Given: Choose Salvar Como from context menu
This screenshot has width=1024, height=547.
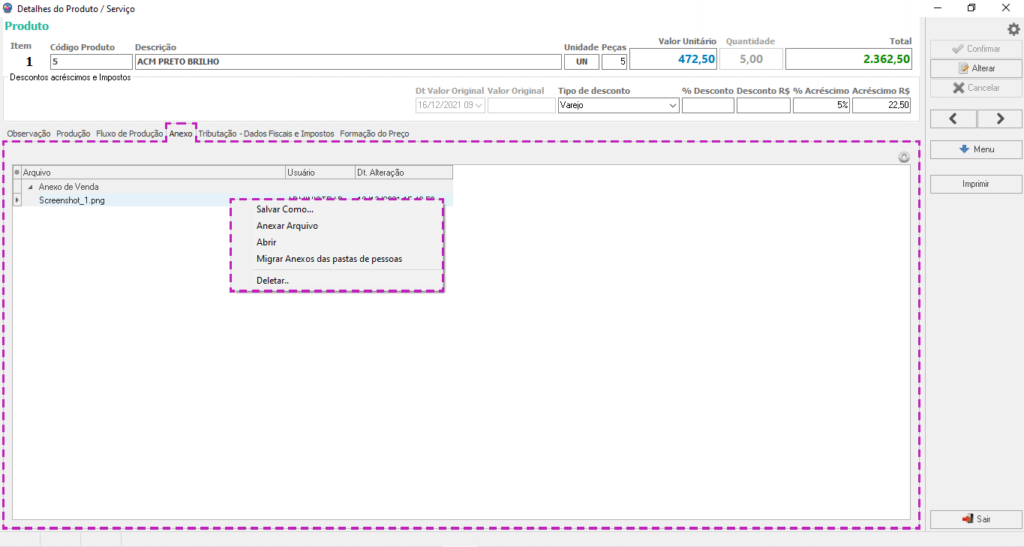Looking at the screenshot, I should [x=285, y=210].
